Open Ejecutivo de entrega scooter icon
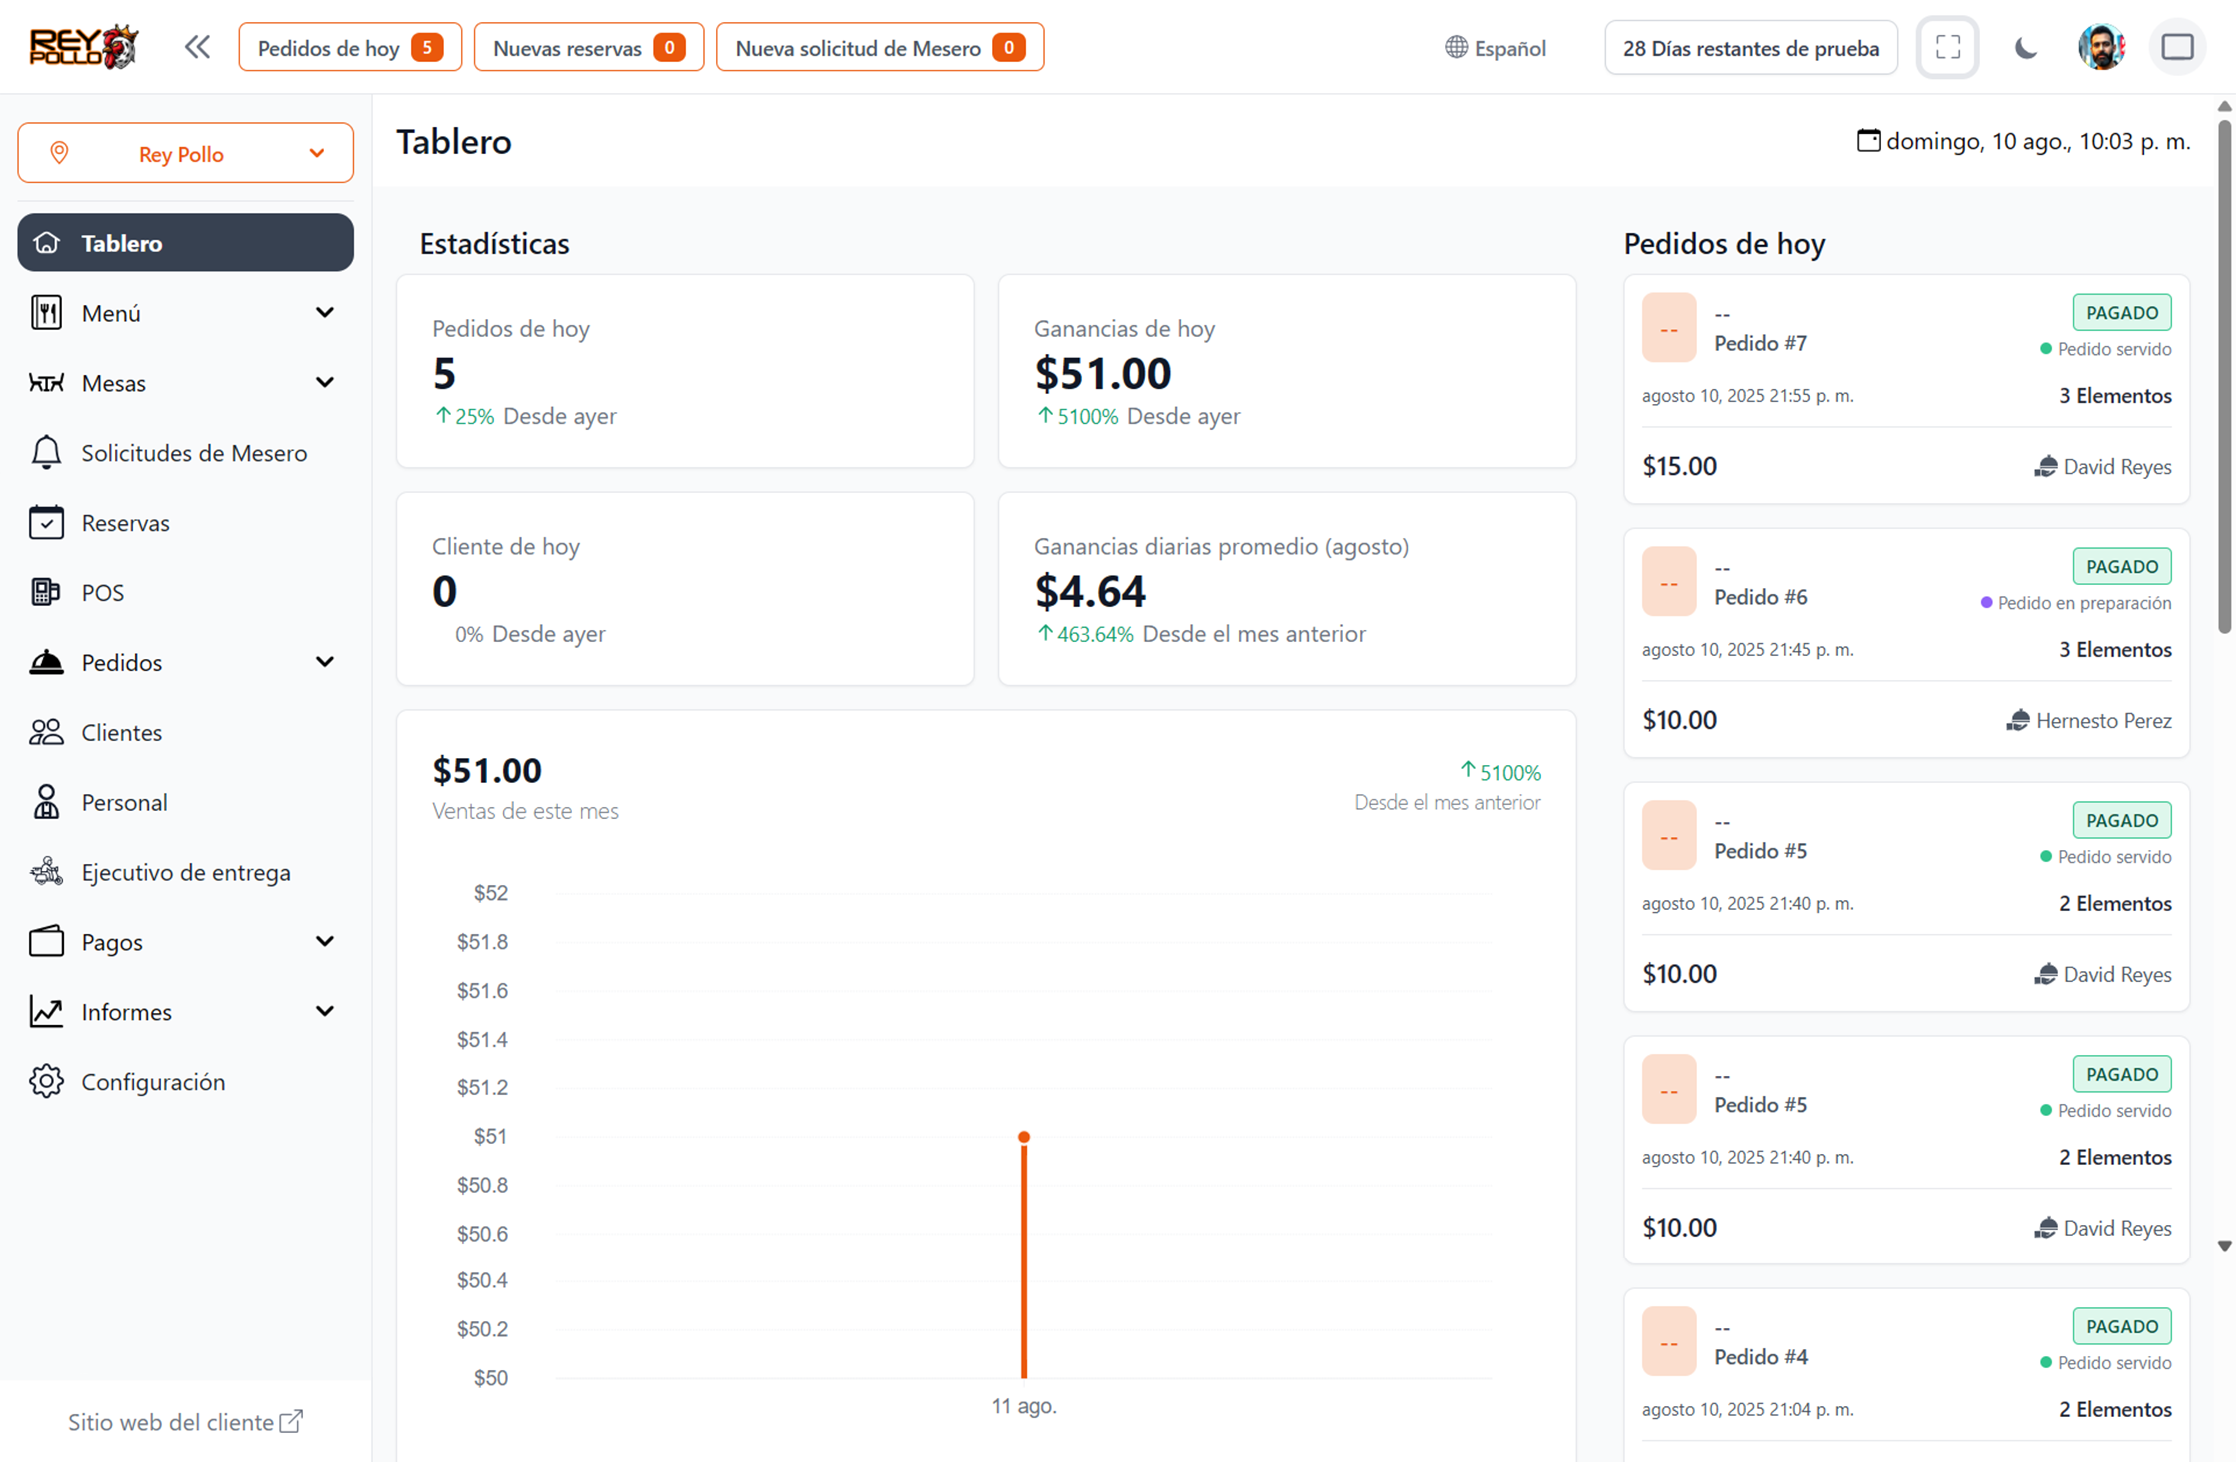Viewport: 2236px width, 1462px height. tap(46, 872)
